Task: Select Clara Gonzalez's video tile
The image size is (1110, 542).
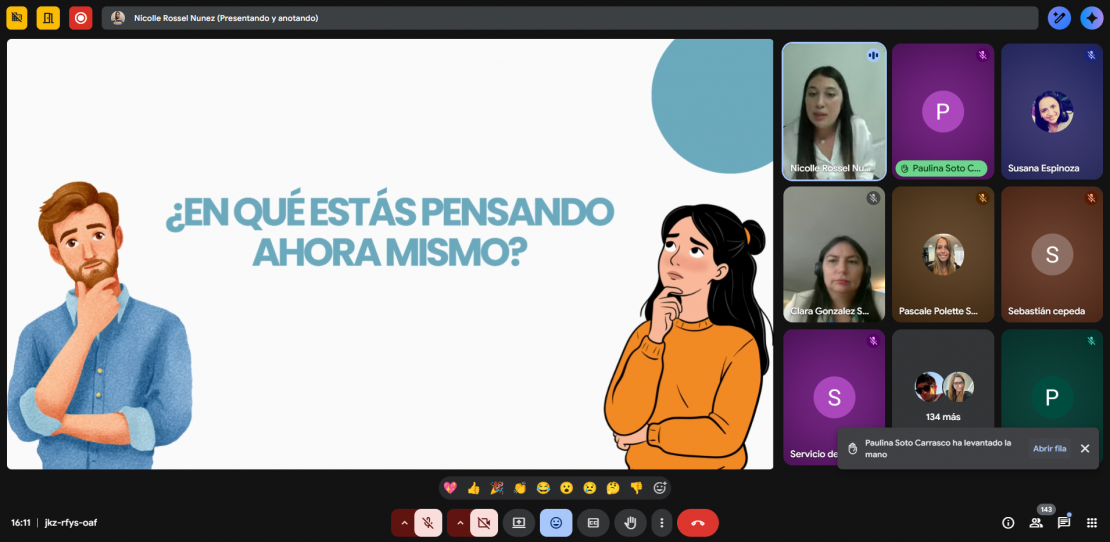Action: 833,254
